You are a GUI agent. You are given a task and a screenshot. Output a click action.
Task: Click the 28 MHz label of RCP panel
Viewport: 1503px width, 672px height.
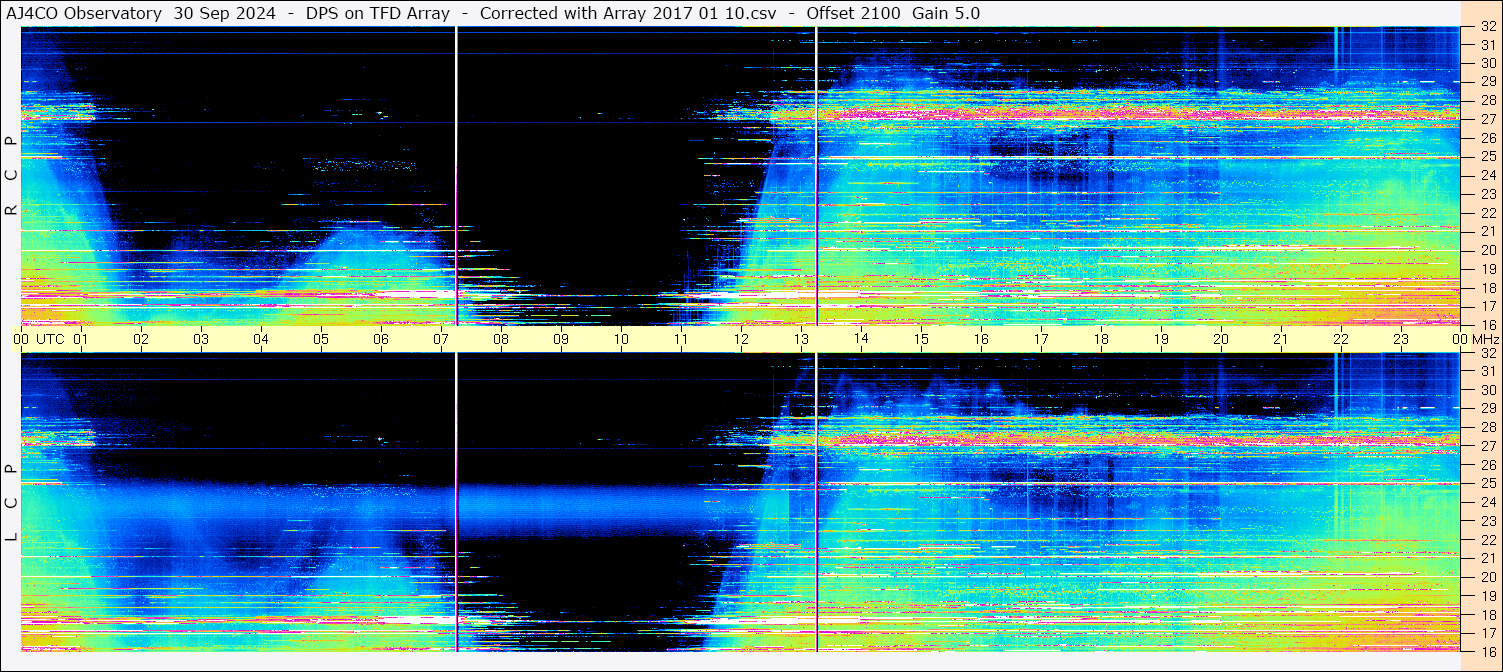coord(1487,100)
